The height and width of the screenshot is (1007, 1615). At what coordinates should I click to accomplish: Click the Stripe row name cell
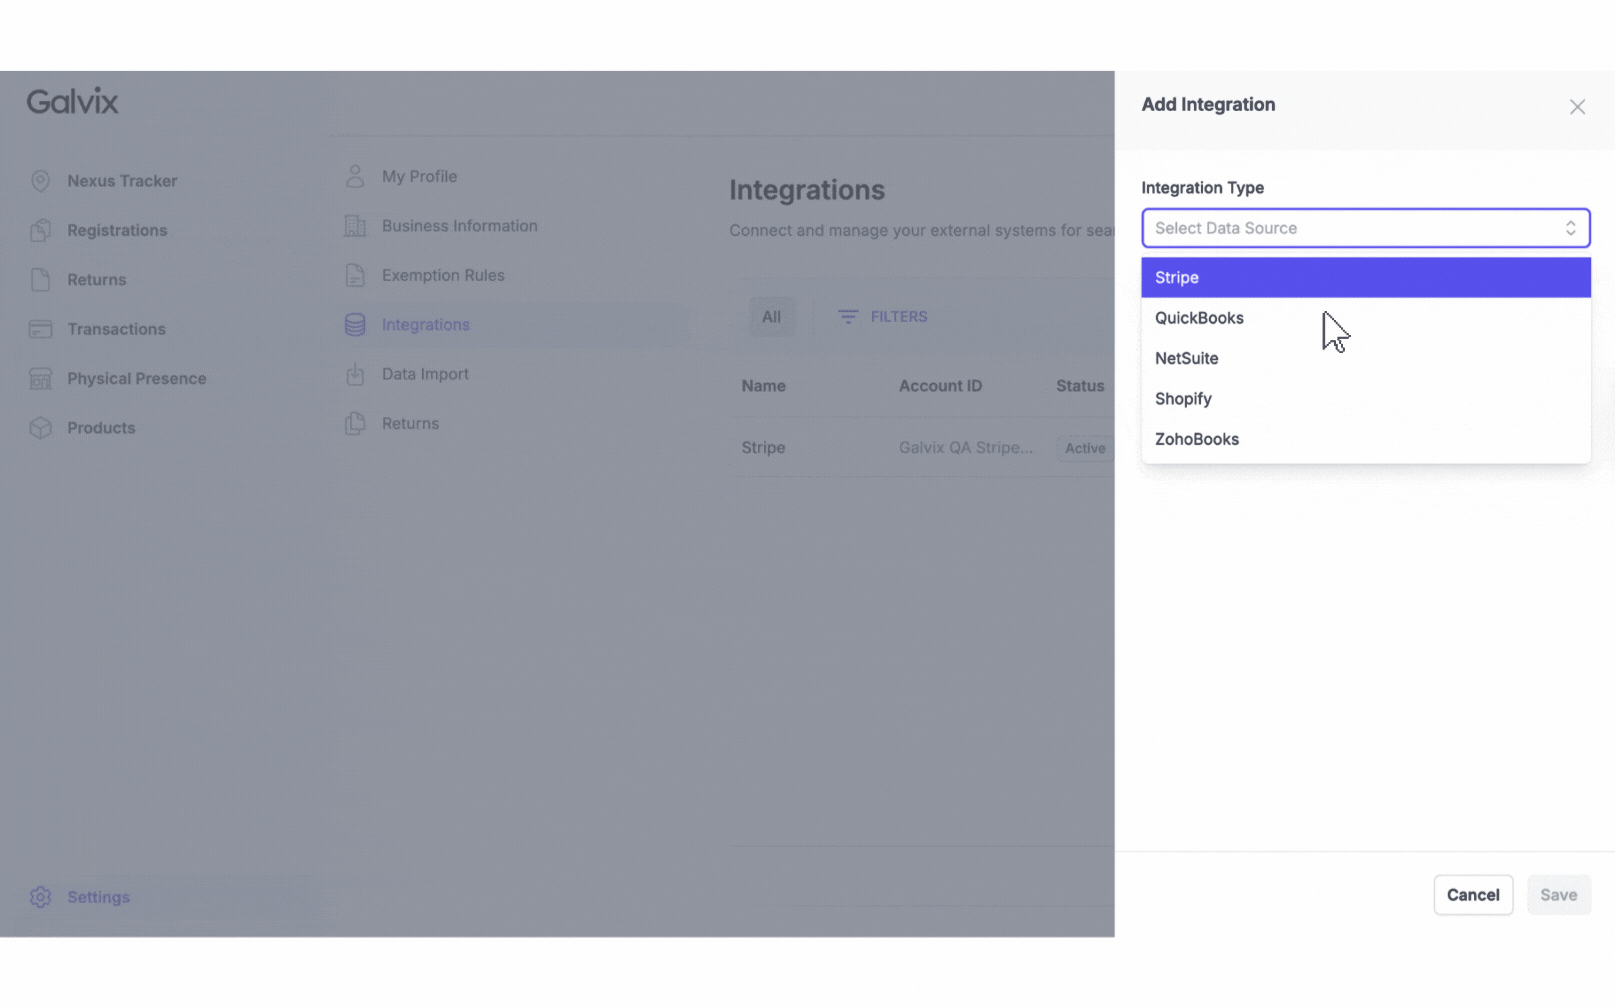763,448
